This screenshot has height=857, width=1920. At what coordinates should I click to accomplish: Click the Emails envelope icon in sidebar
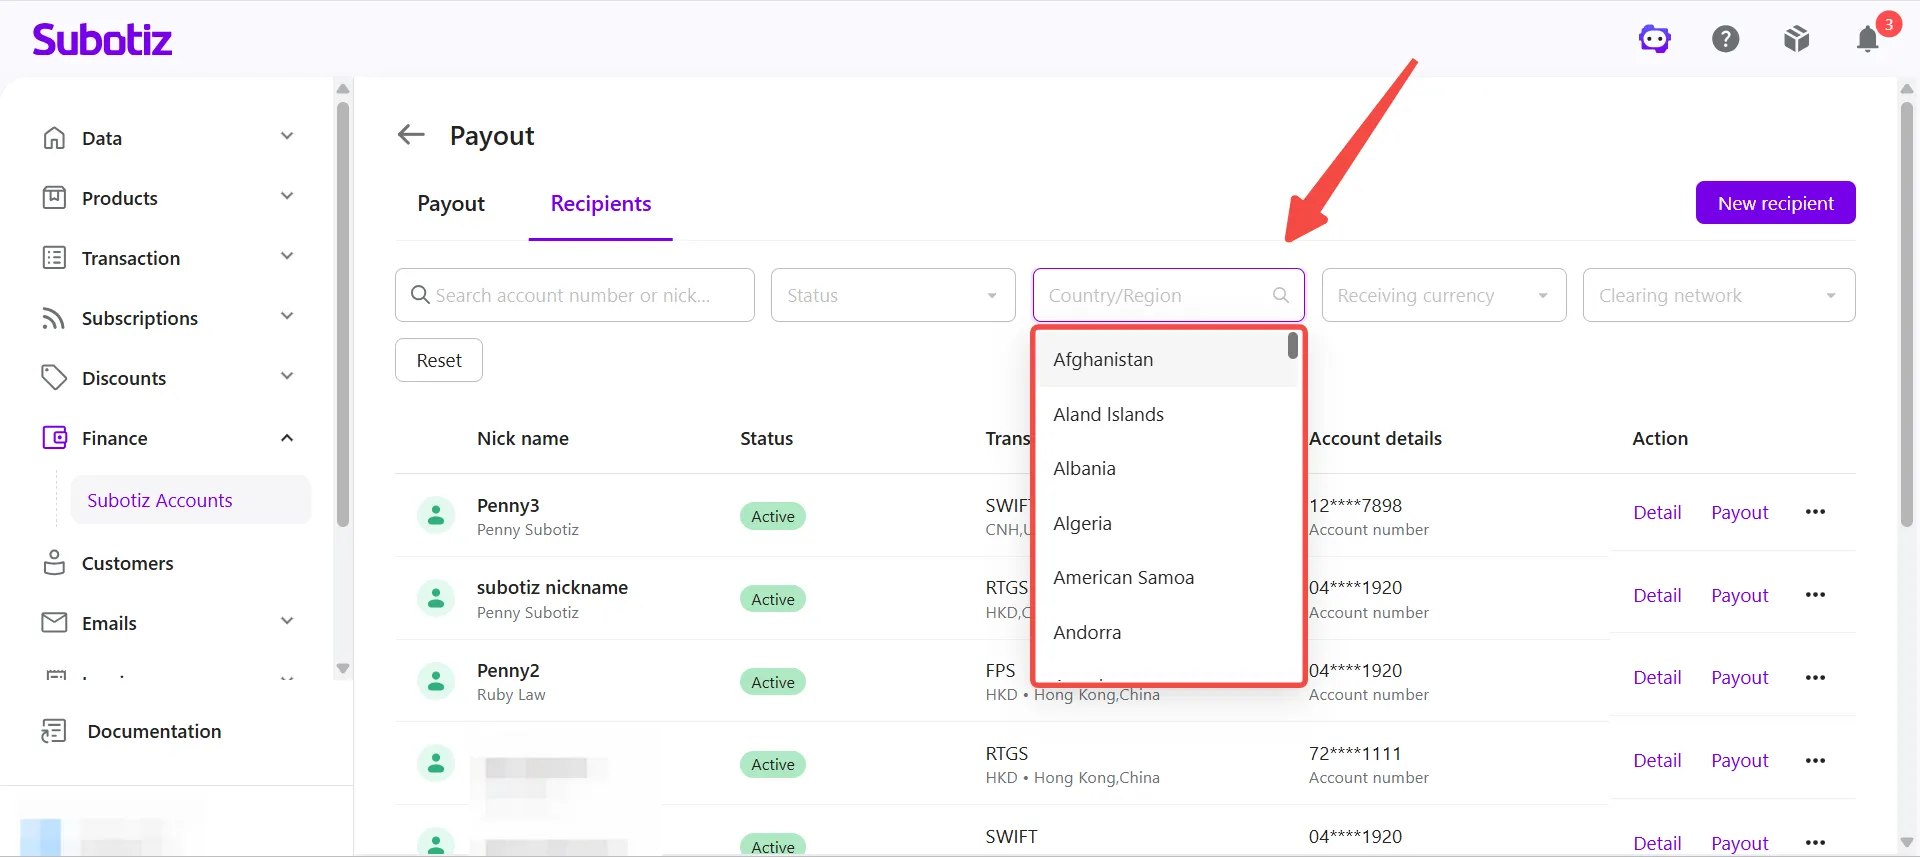(54, 623)
